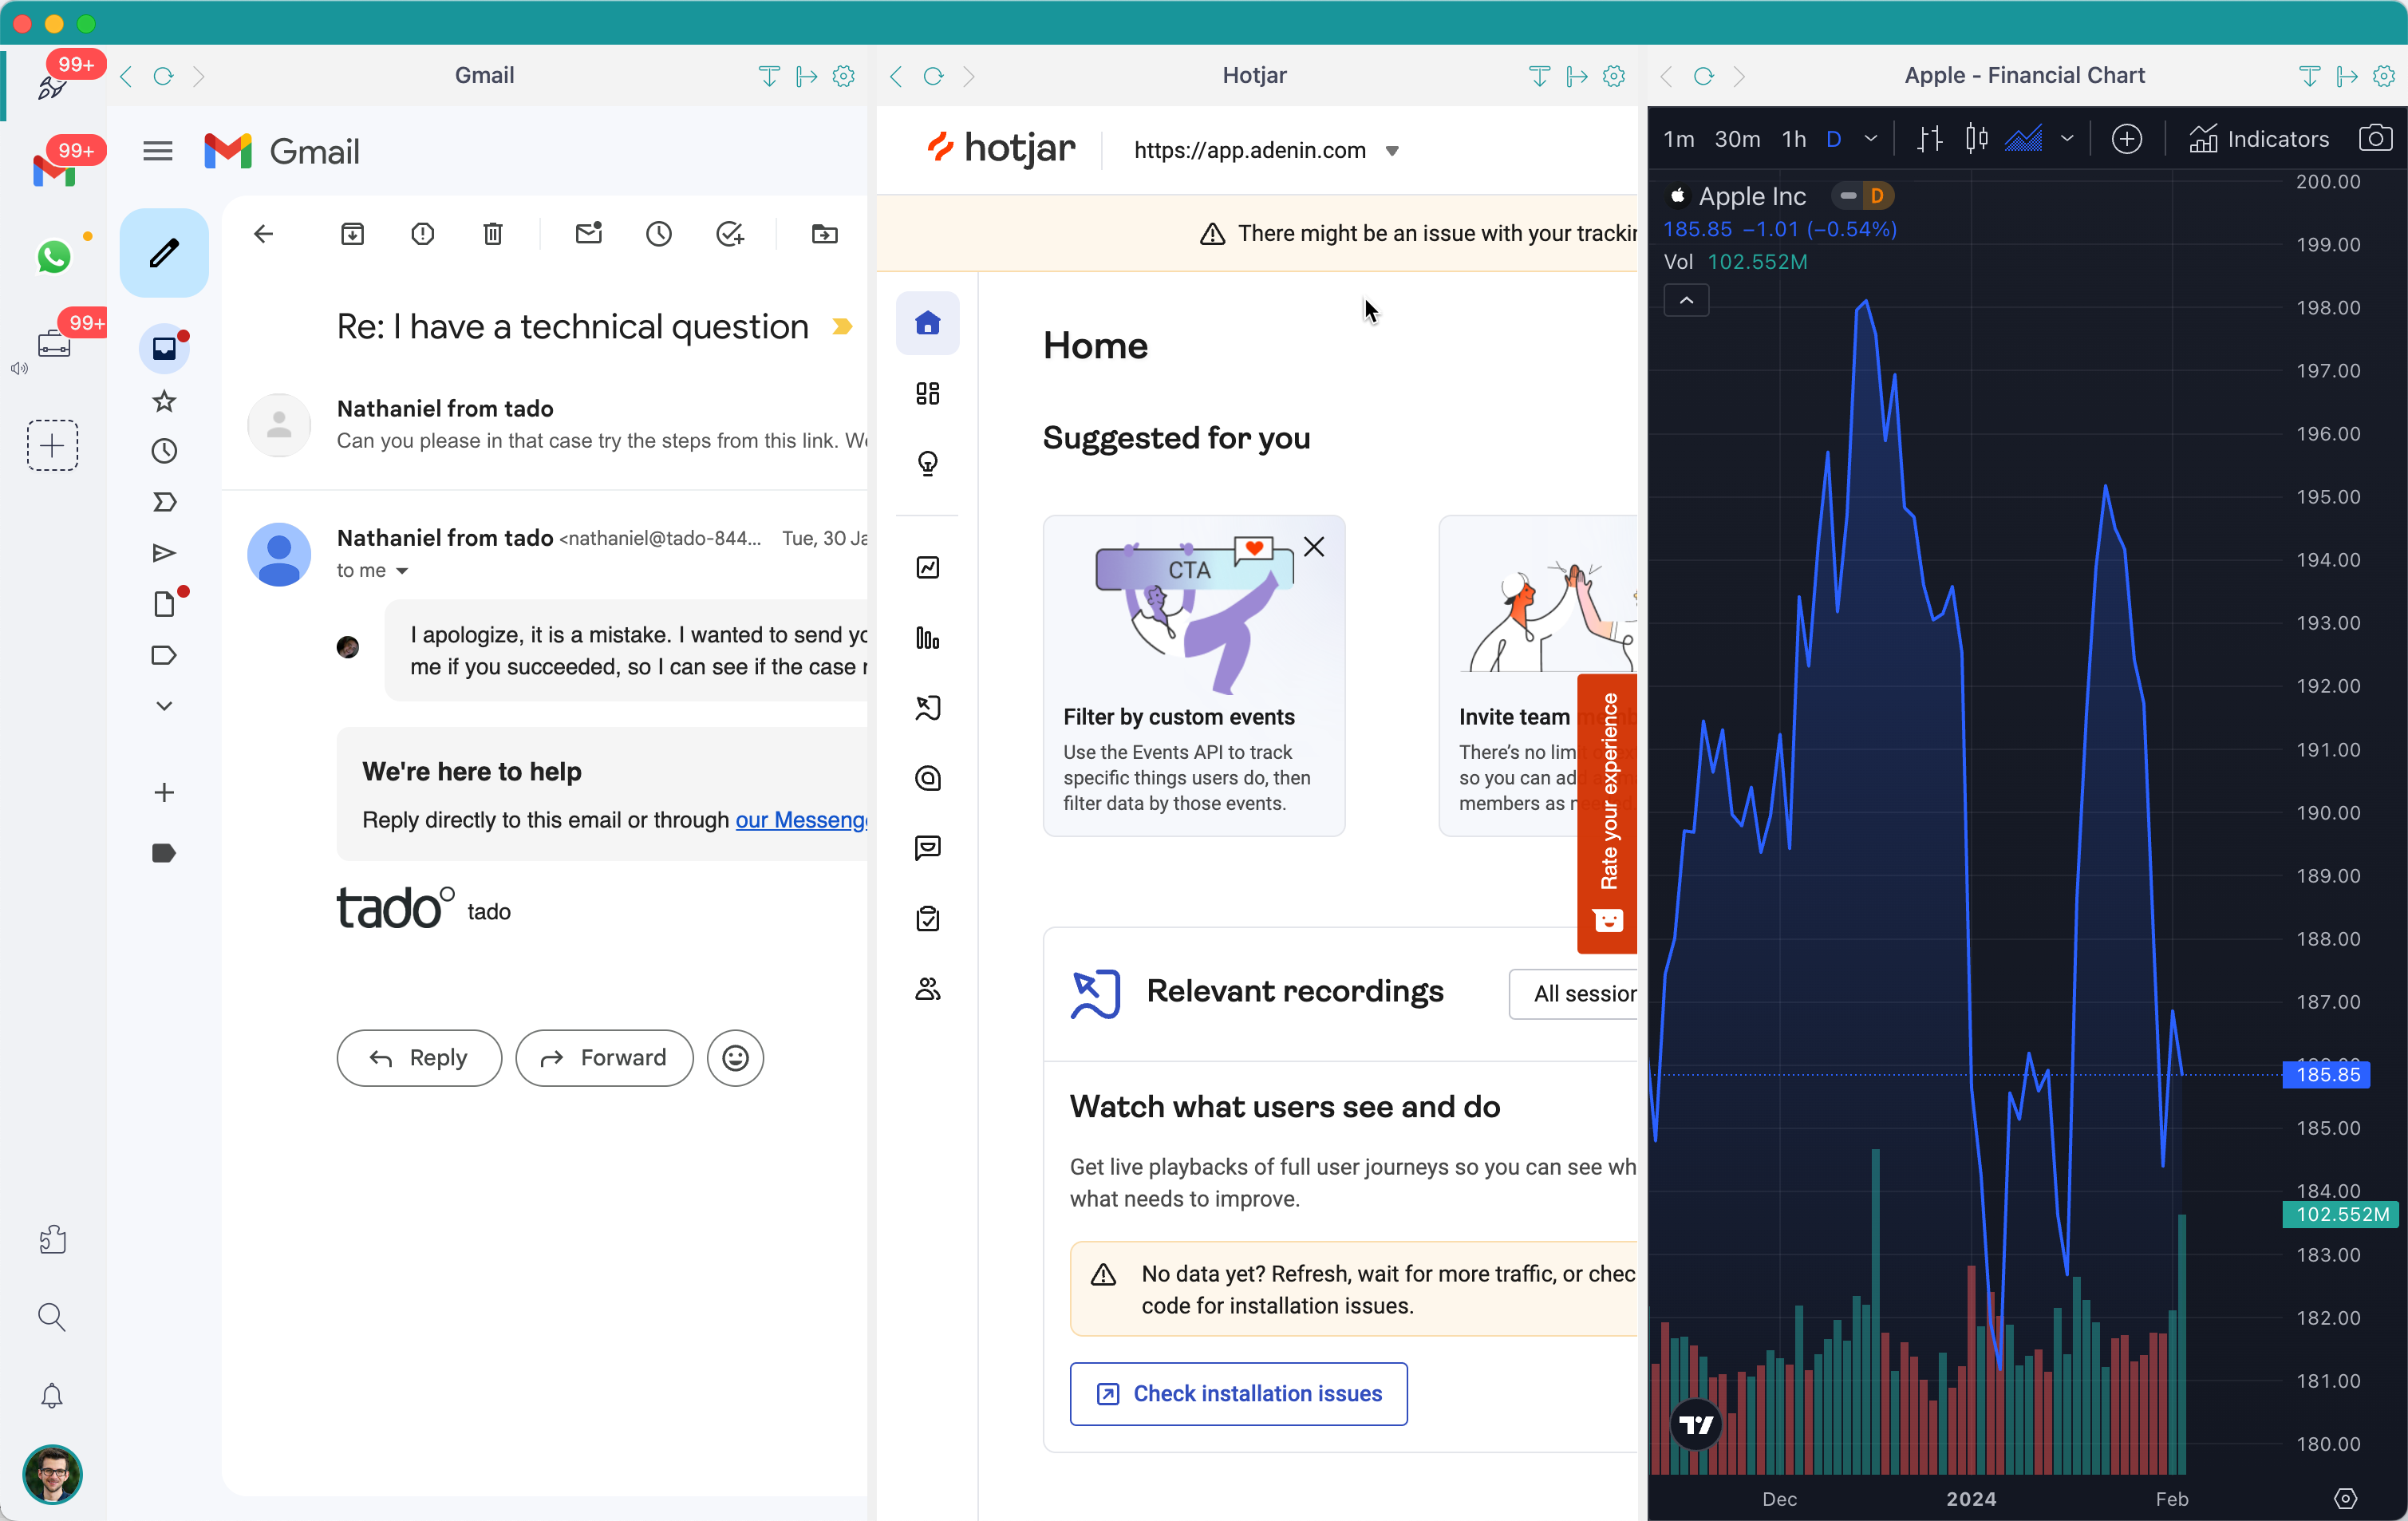The height and width of the screenshot is (1521, 2408).
Task: Expand recipient details next to 'to me'
Action: [402, 571]
